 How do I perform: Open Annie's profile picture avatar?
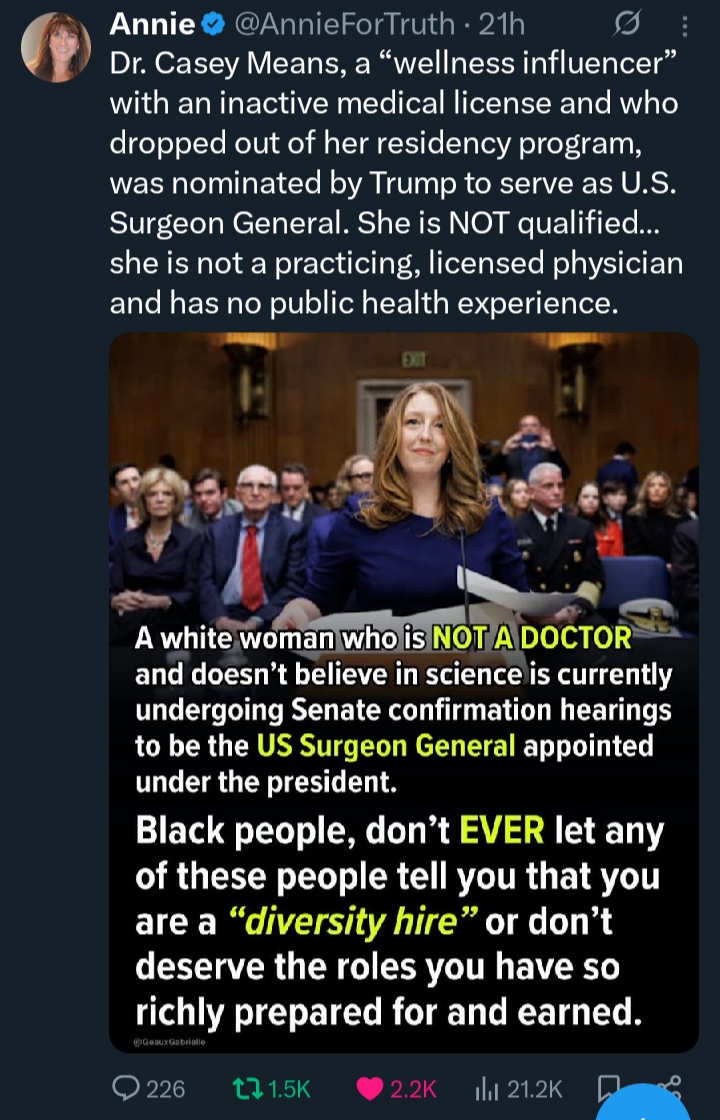pyautogui.click(x=56, y=47)
